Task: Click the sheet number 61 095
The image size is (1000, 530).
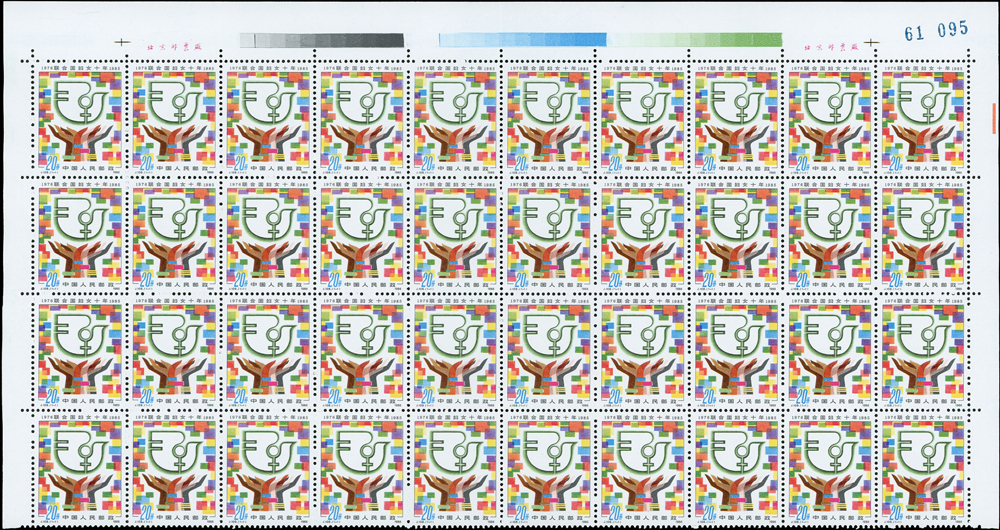Action: tap(935, 30)
